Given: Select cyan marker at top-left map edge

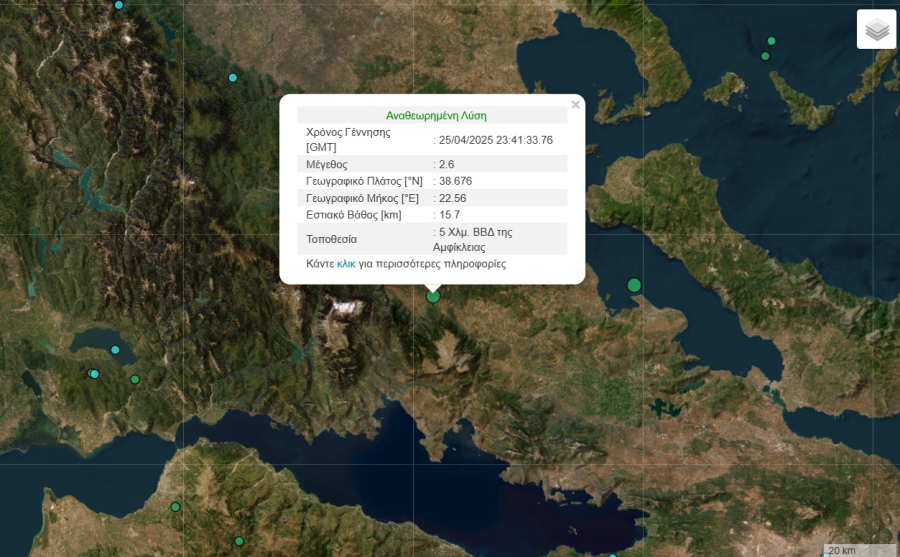Looking at the screenshot, I should (x=119, y=5).
